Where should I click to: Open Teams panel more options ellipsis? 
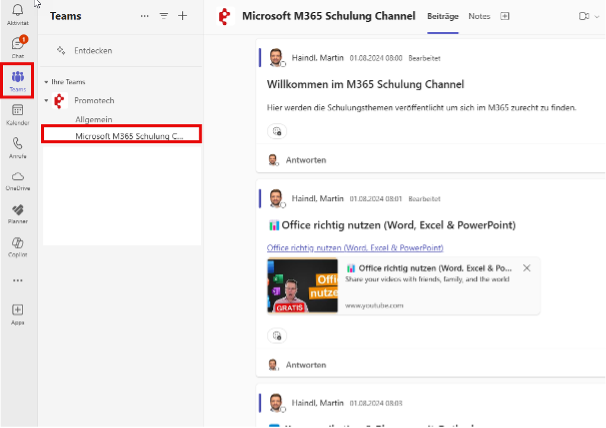(145, 16)
